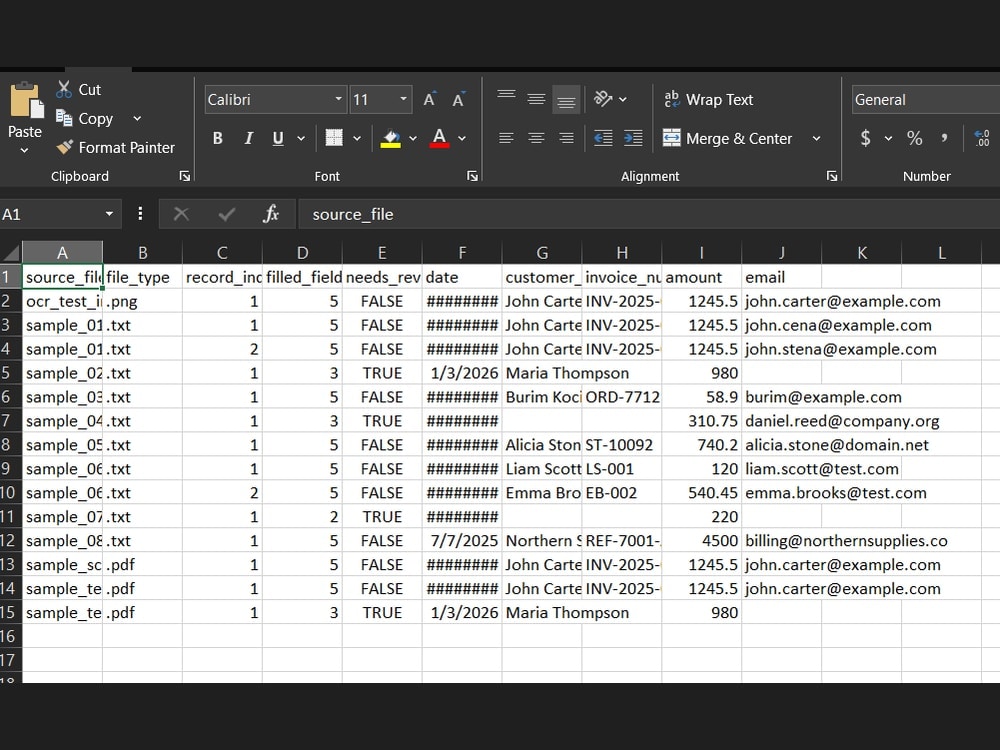Activate the Format Painter brush

(64, 147)
